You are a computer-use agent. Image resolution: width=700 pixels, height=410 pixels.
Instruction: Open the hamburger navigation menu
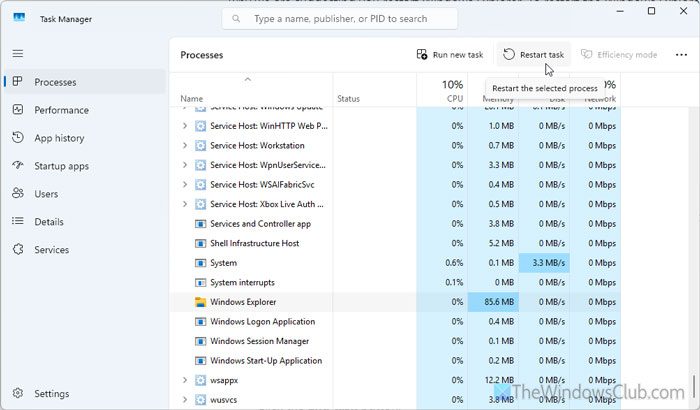click(18, 53)
